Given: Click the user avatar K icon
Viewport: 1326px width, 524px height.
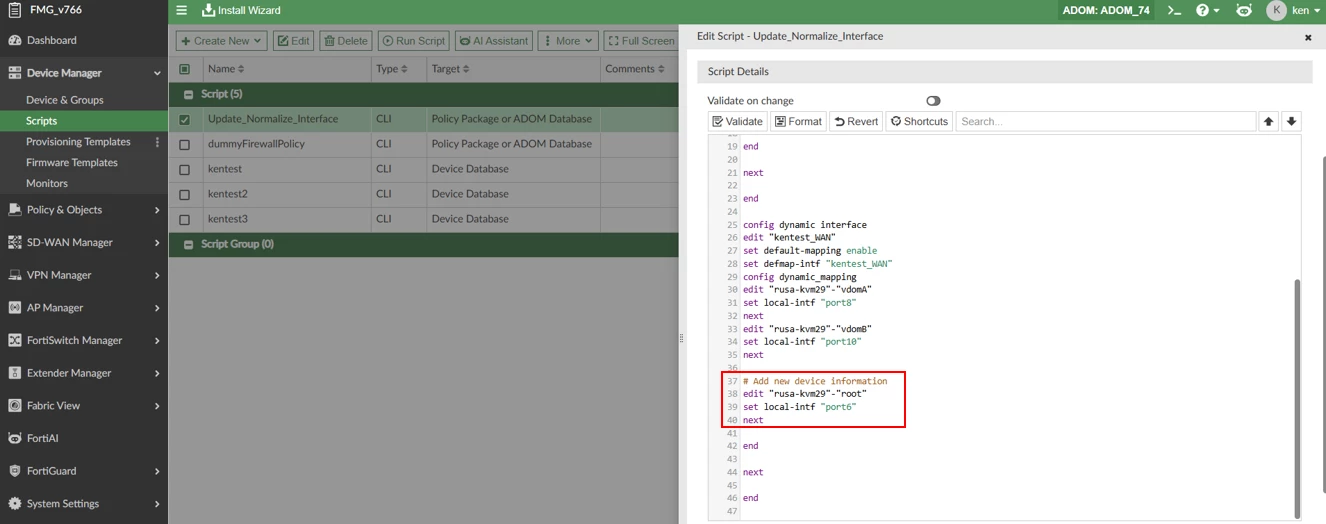Looking at the screenshot, I should [1276, 10].
